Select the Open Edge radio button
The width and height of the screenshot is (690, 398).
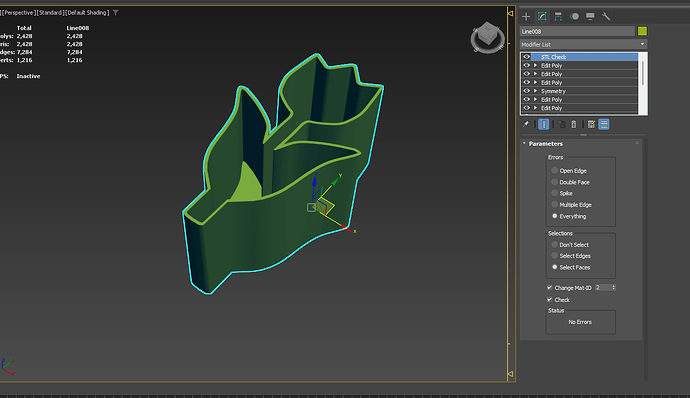(554, 170)
